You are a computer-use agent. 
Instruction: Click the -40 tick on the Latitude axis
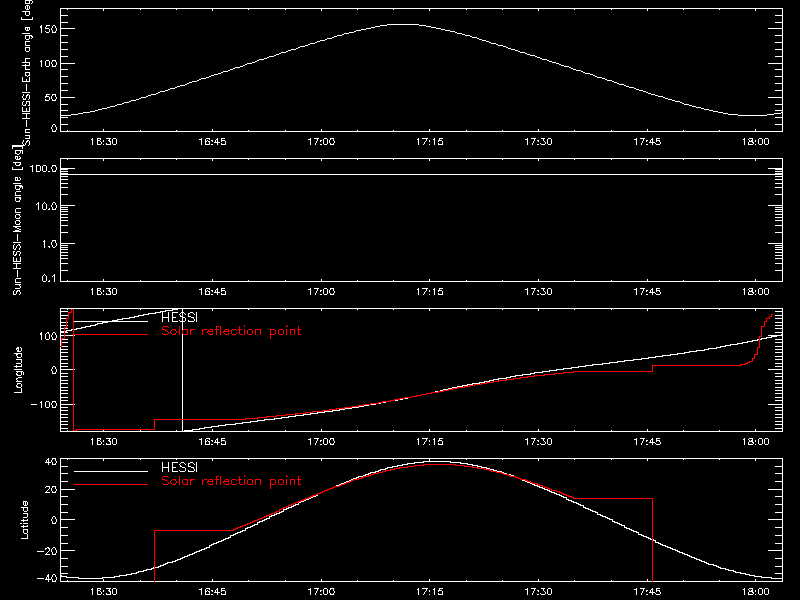pyautogui.click(x=47, y=578)
